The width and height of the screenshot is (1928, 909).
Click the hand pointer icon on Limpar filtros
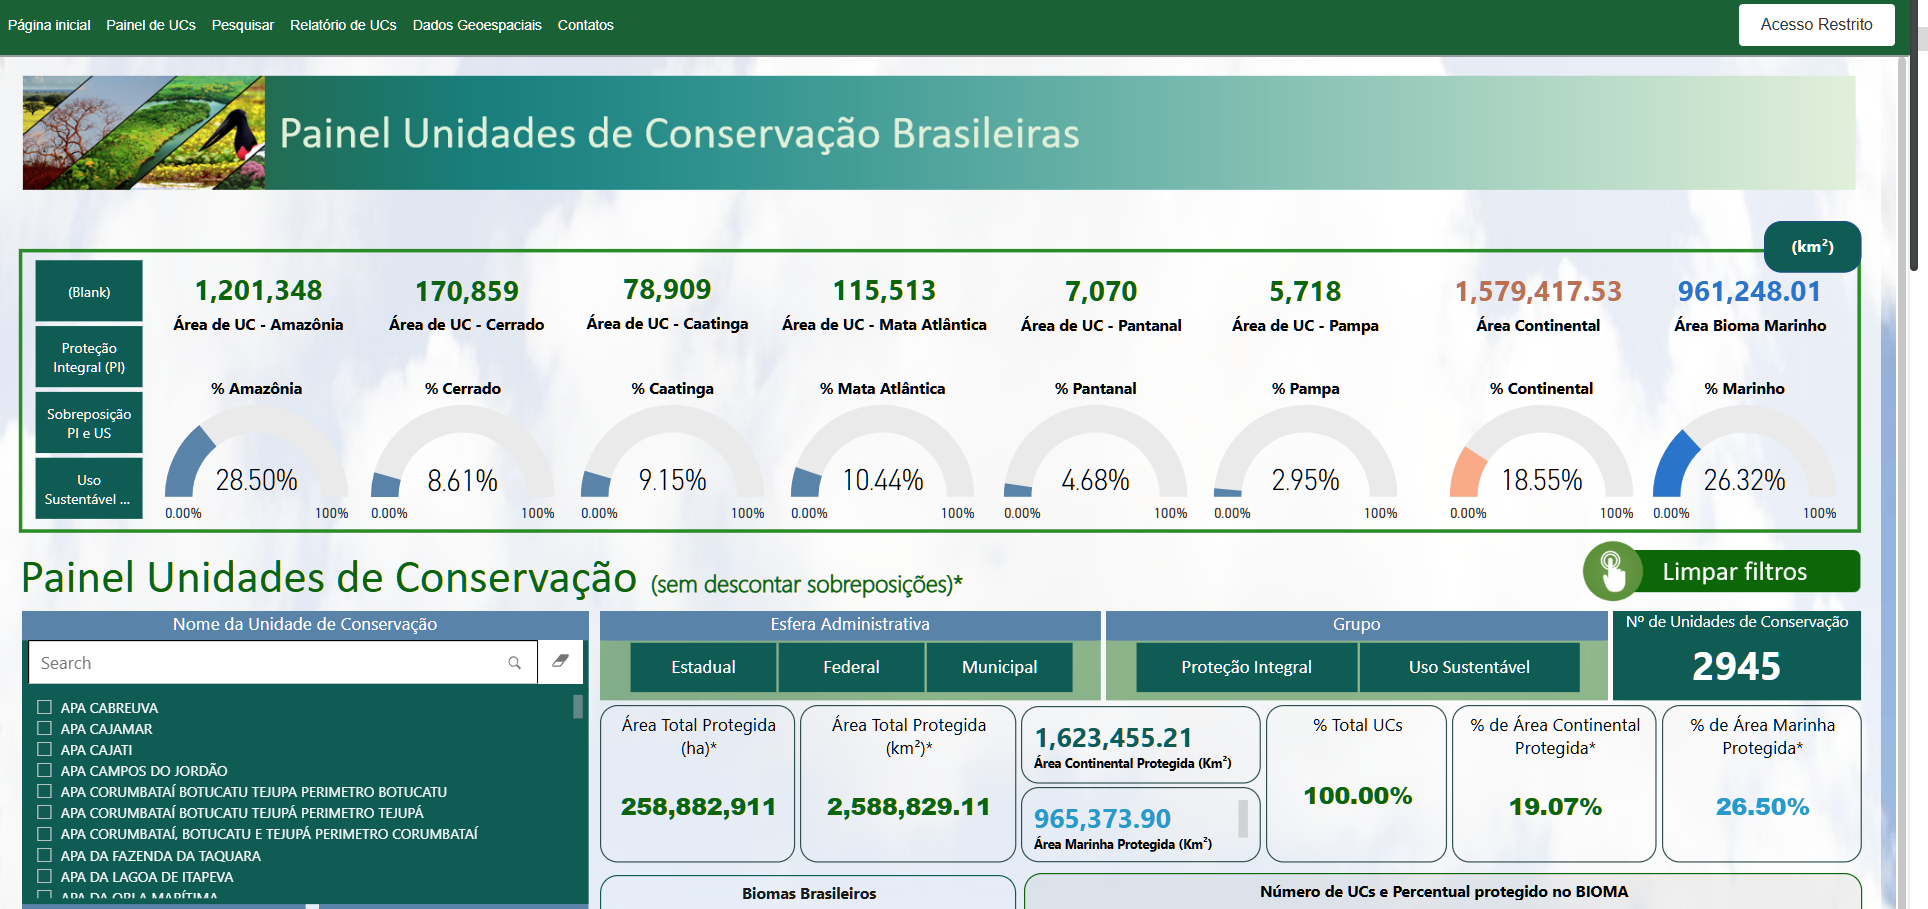(x=1611, y=572)
